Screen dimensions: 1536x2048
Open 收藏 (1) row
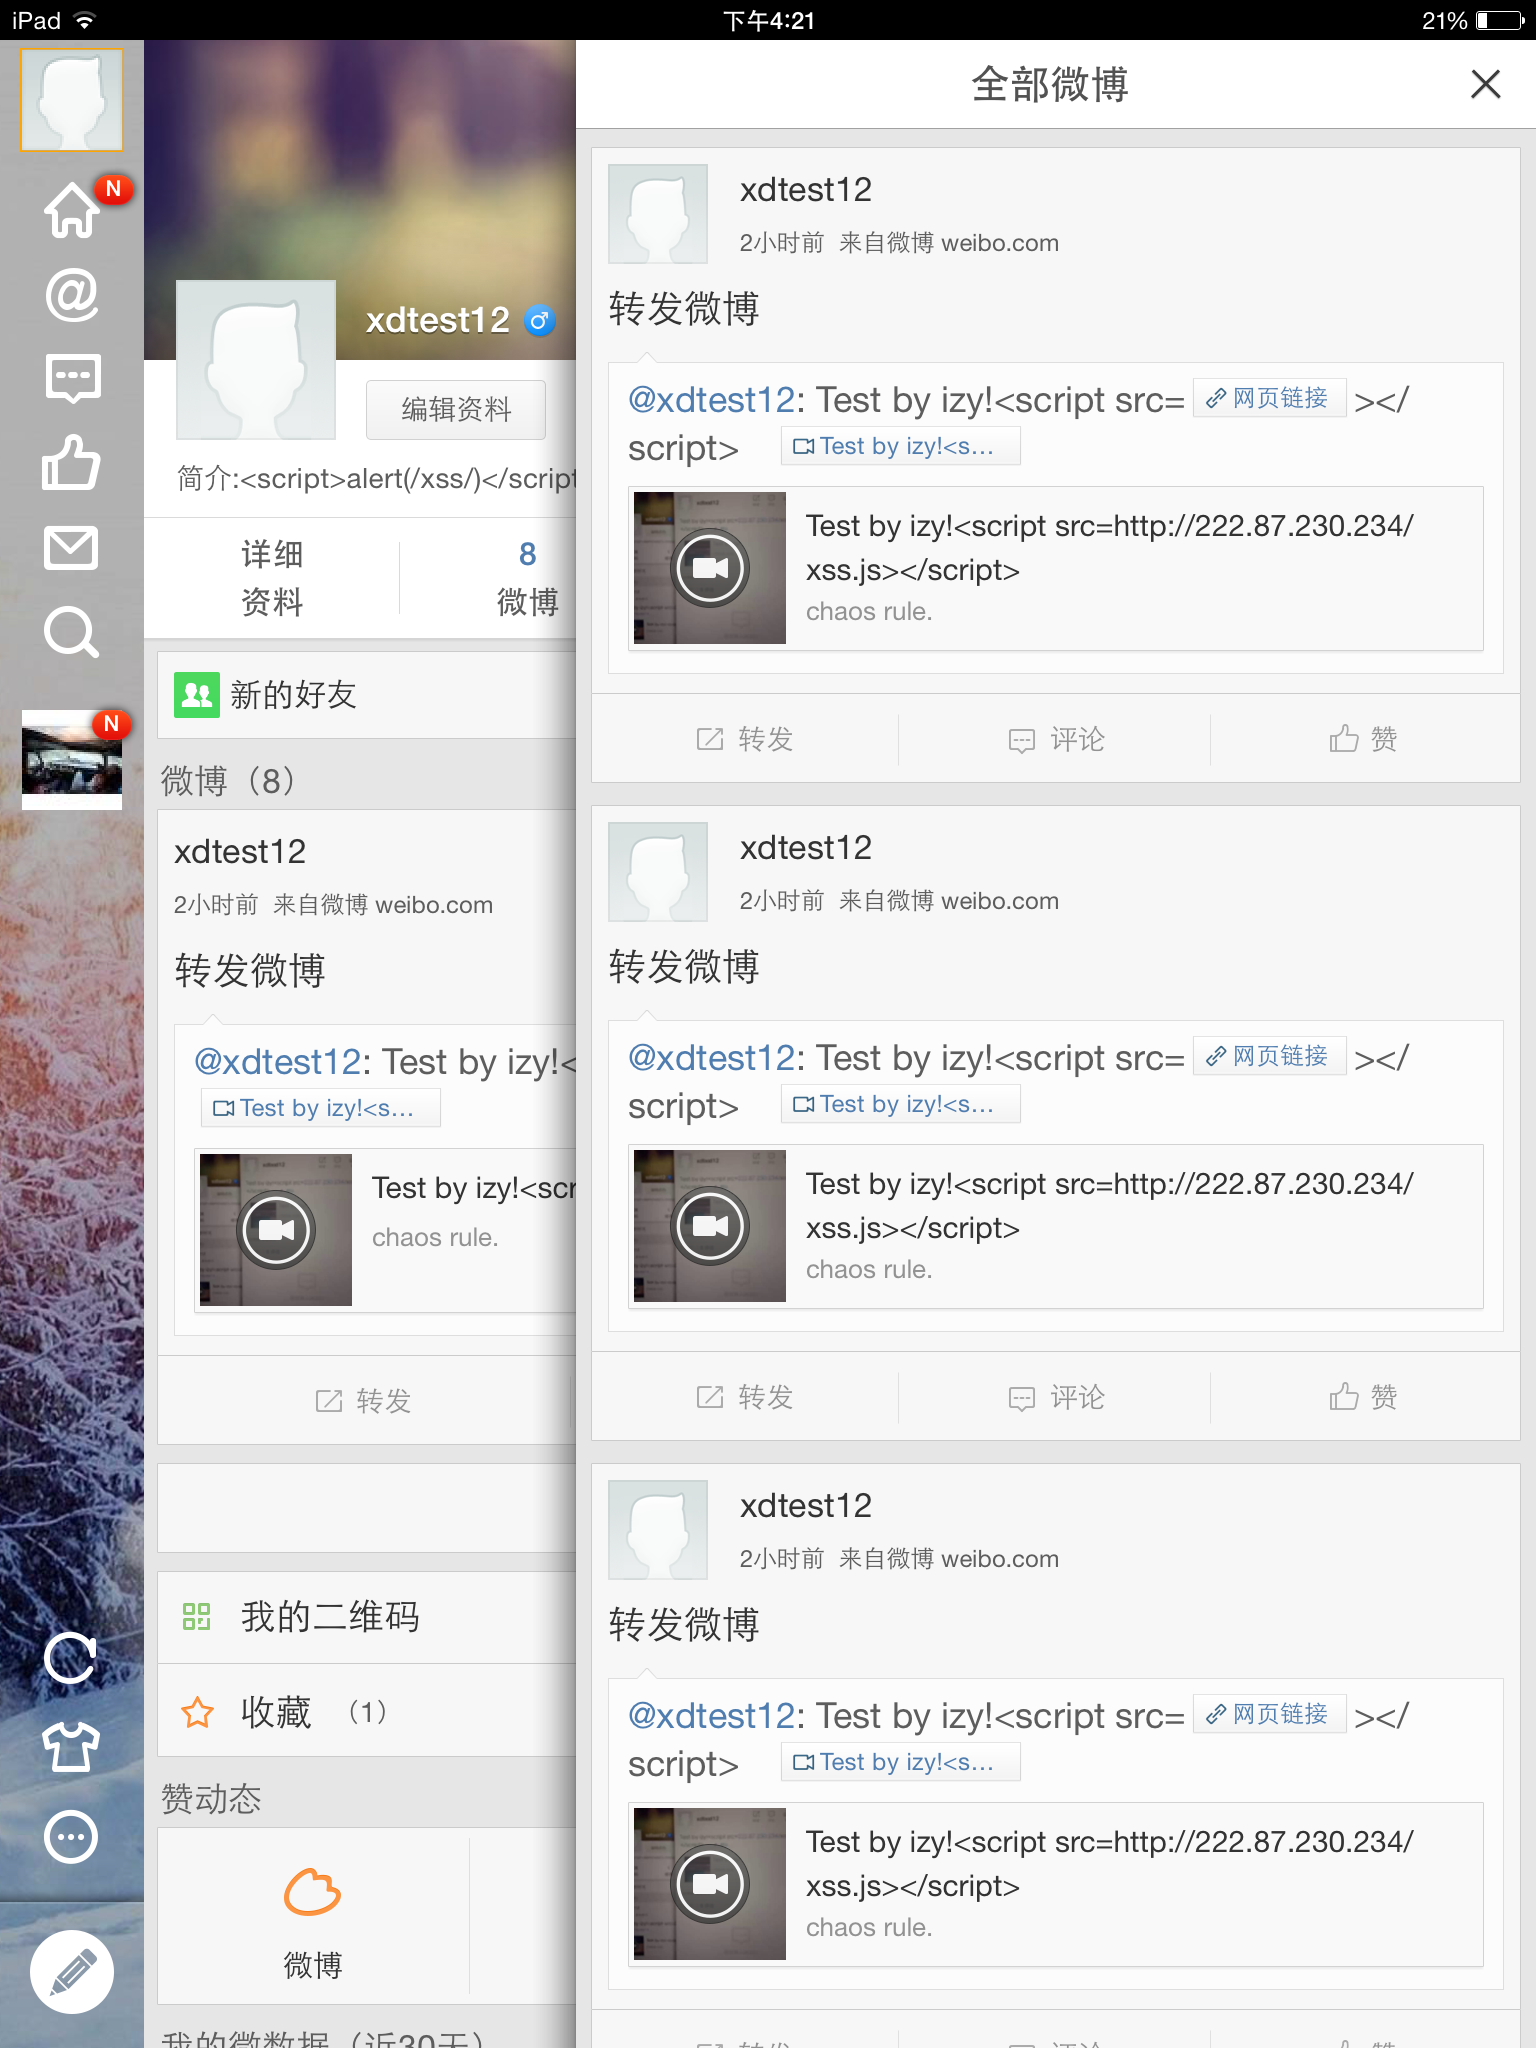pyautogui.click(x=367, y=1712)
